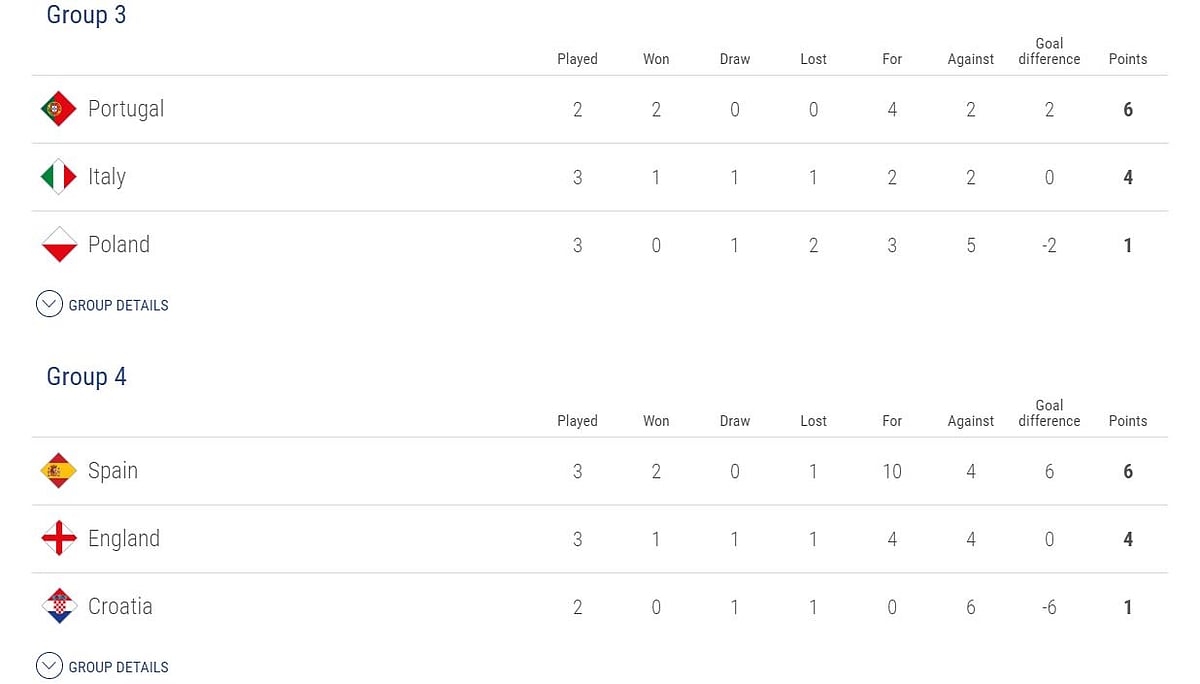Screen dimensions: 1200x684
Task: Click the Poland flag icon
Action: (58, 245)
